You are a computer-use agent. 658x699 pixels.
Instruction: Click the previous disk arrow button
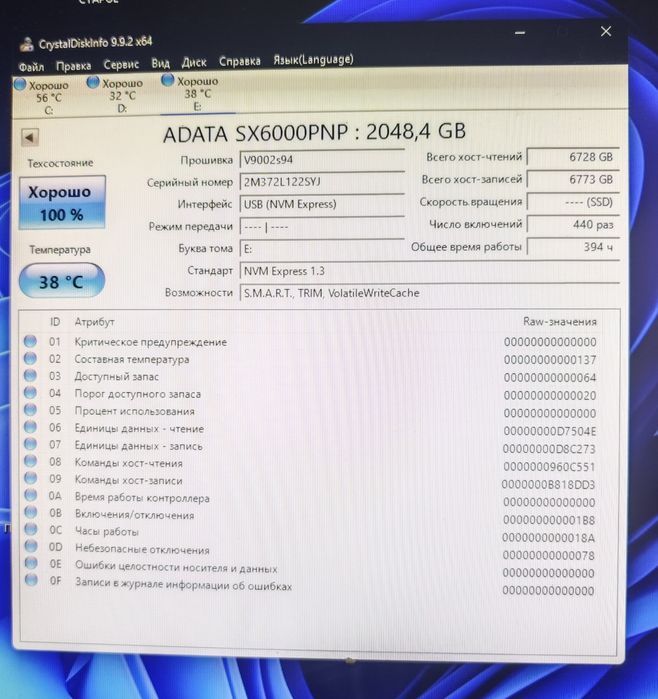coord(30,137)
